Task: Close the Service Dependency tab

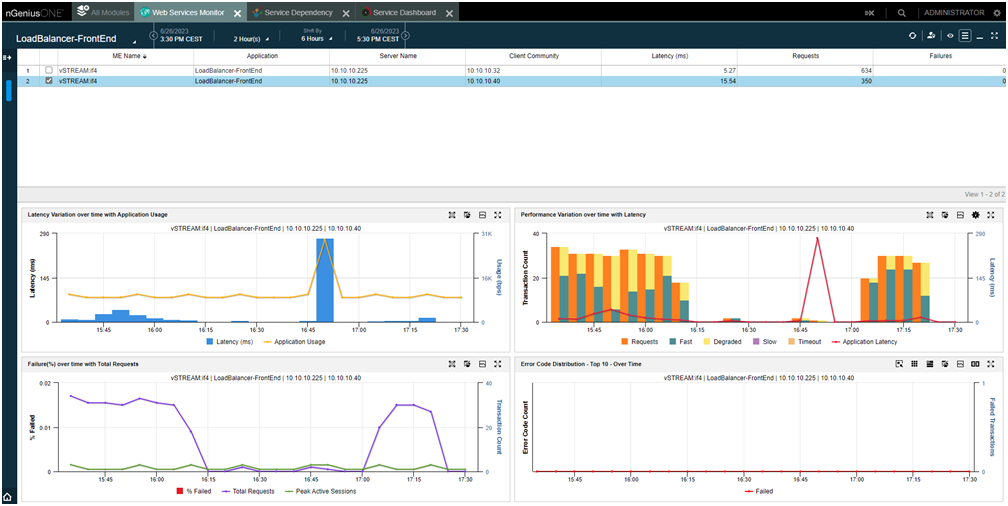Action: [x=346, y=13]
